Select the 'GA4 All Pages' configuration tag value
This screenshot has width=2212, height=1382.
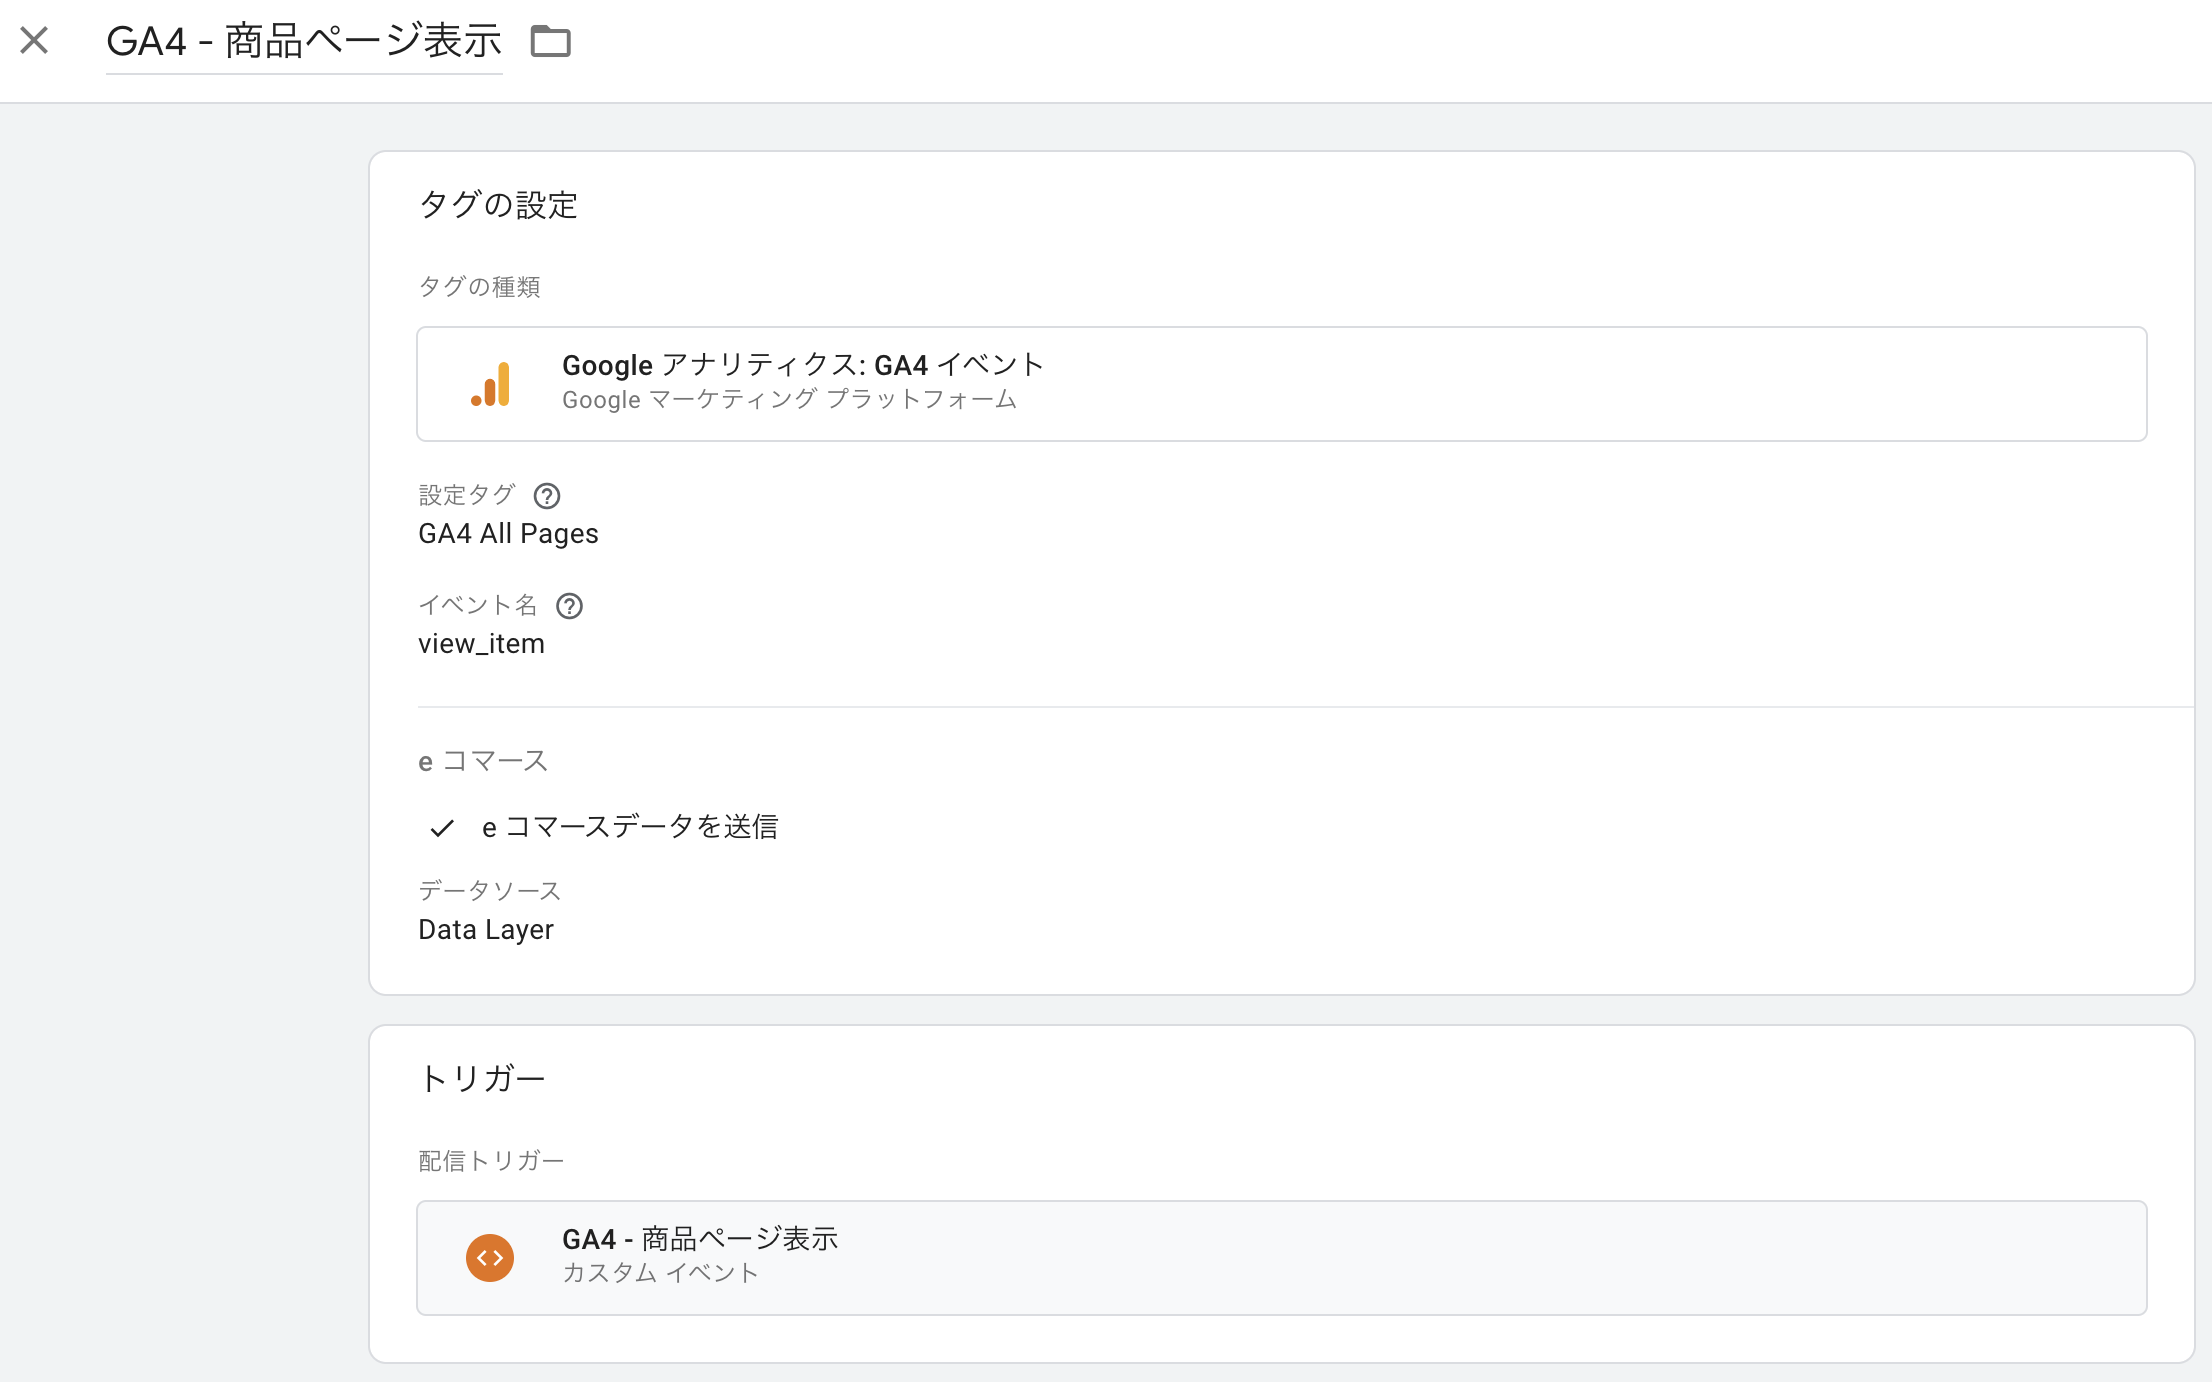tap(508, 534)
